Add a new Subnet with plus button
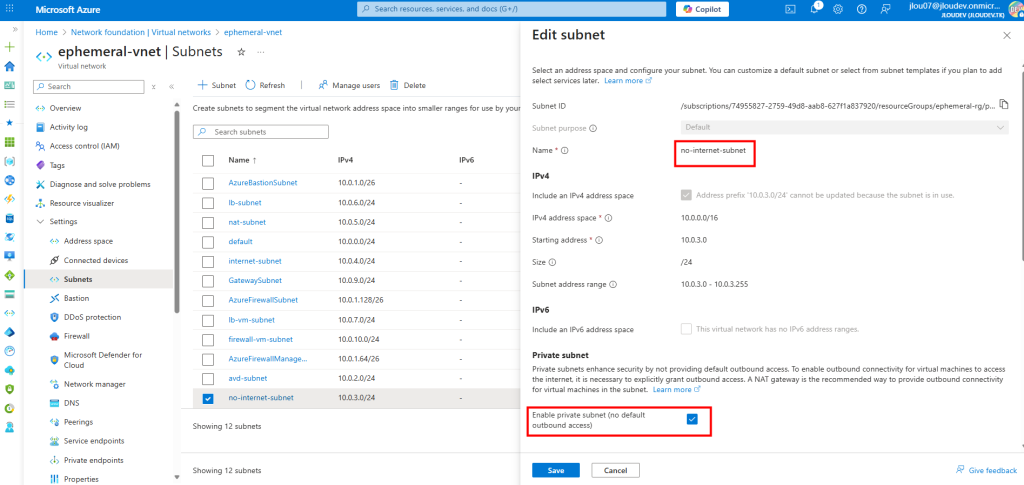This screenshot has width=1024, height=485. [x=216, y=85]
